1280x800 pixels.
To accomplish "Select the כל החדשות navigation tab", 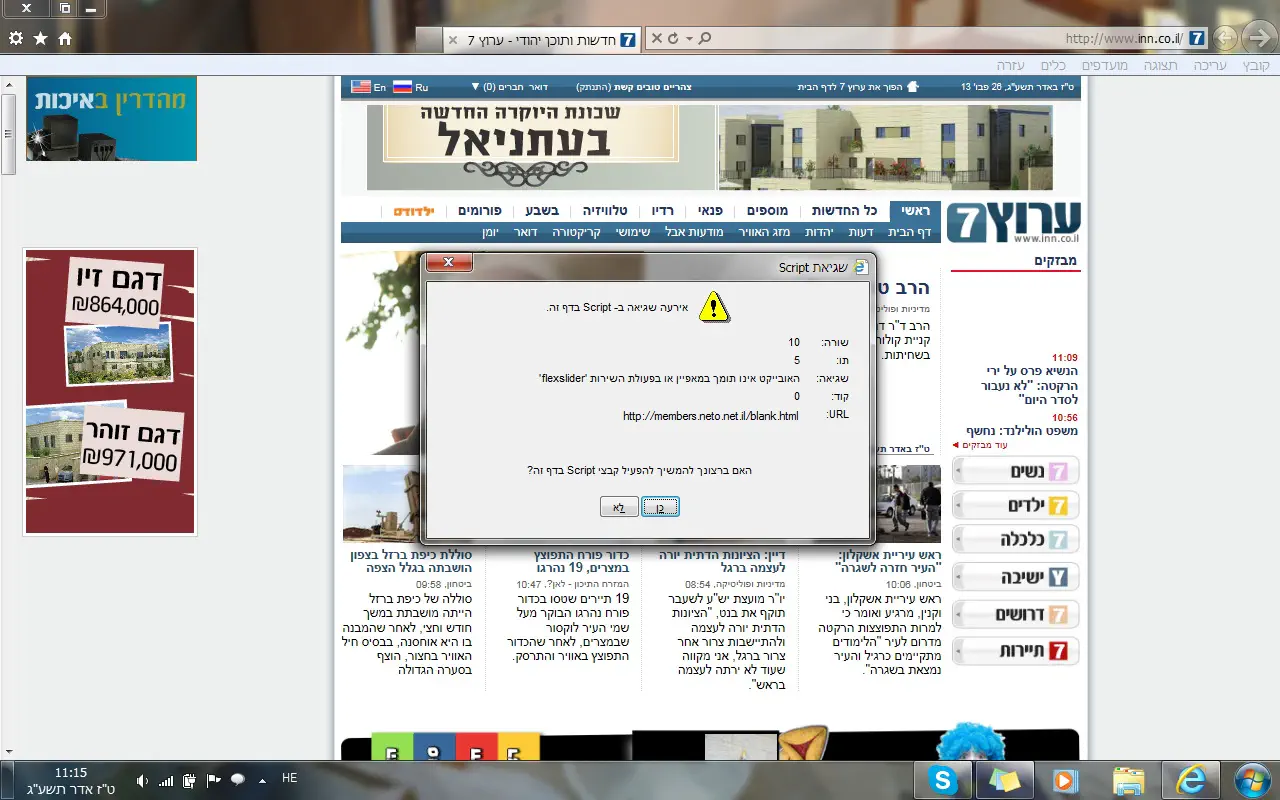I will pos(845,211).
